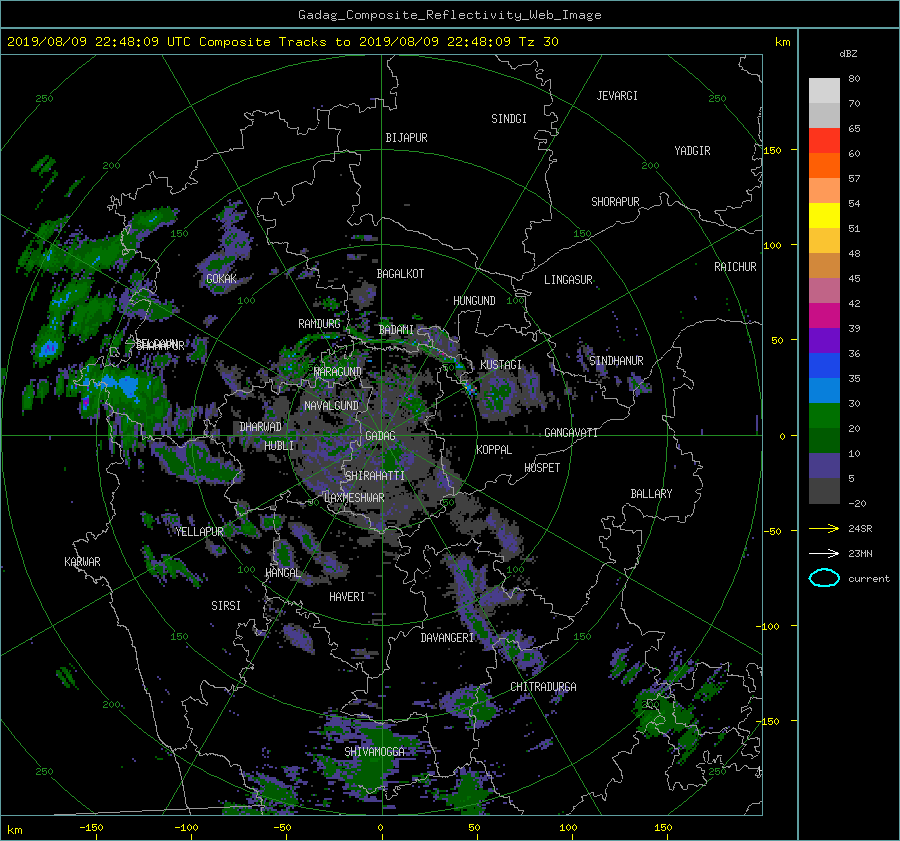Click the DAVANGERI city label
This screenshot has height=841, width=900.
[447, 638]
